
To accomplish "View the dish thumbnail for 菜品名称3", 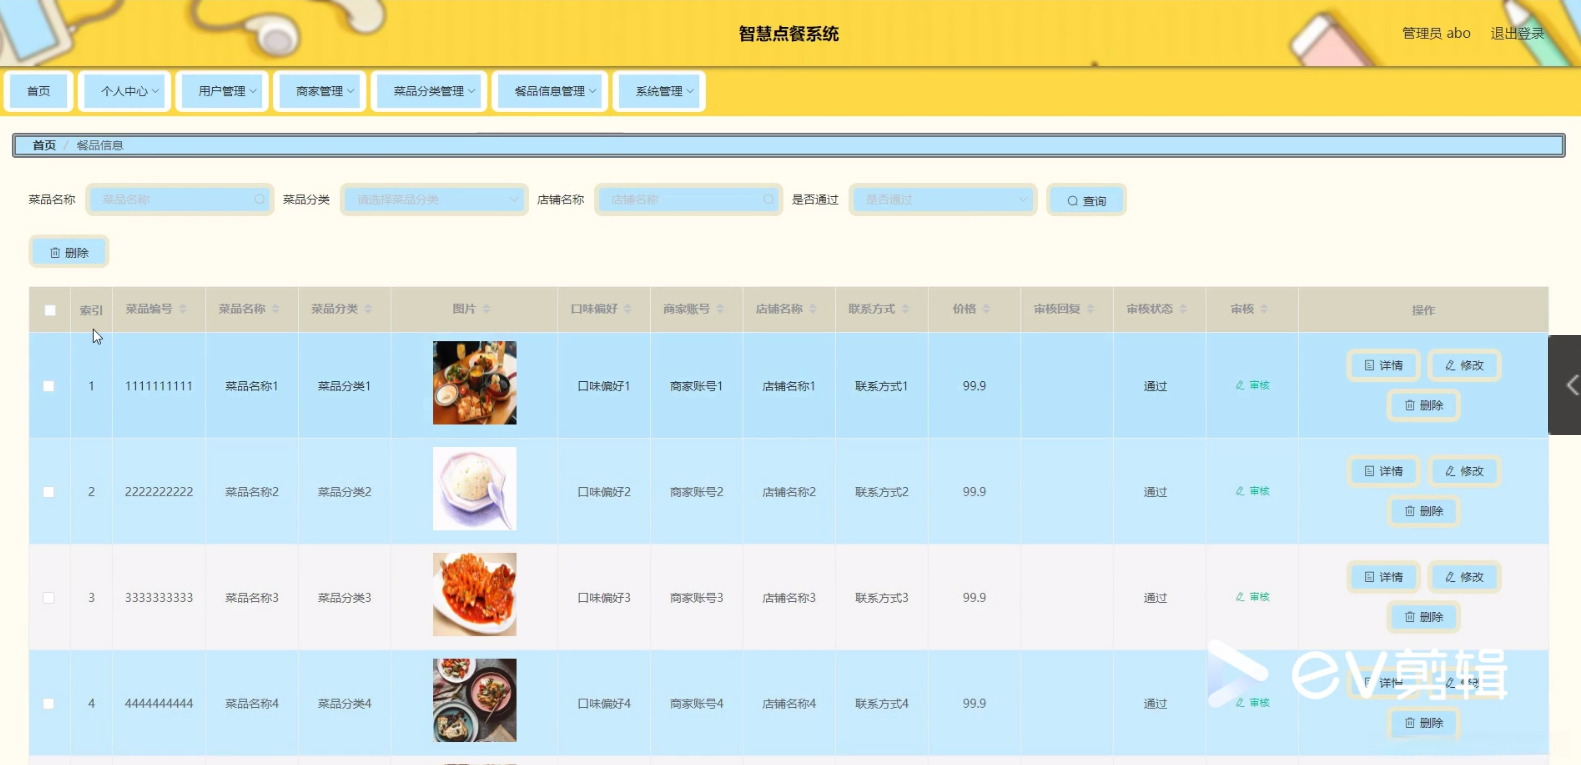I will [475, 595].
